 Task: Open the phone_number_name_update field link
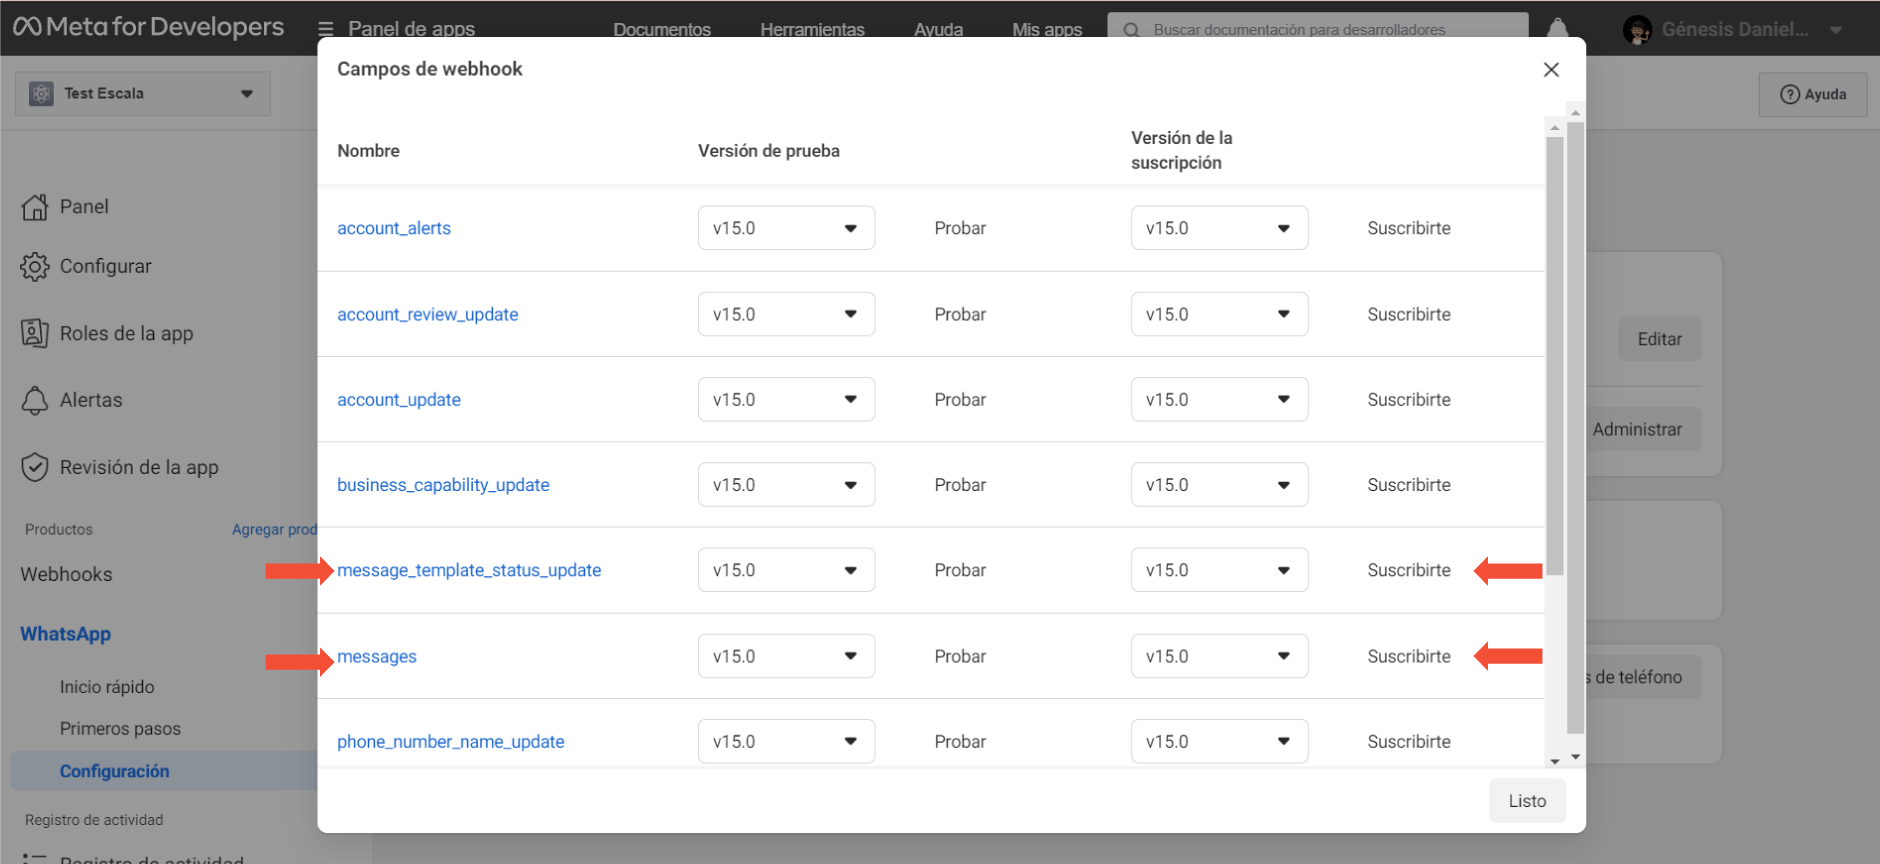tap(451, 742)
